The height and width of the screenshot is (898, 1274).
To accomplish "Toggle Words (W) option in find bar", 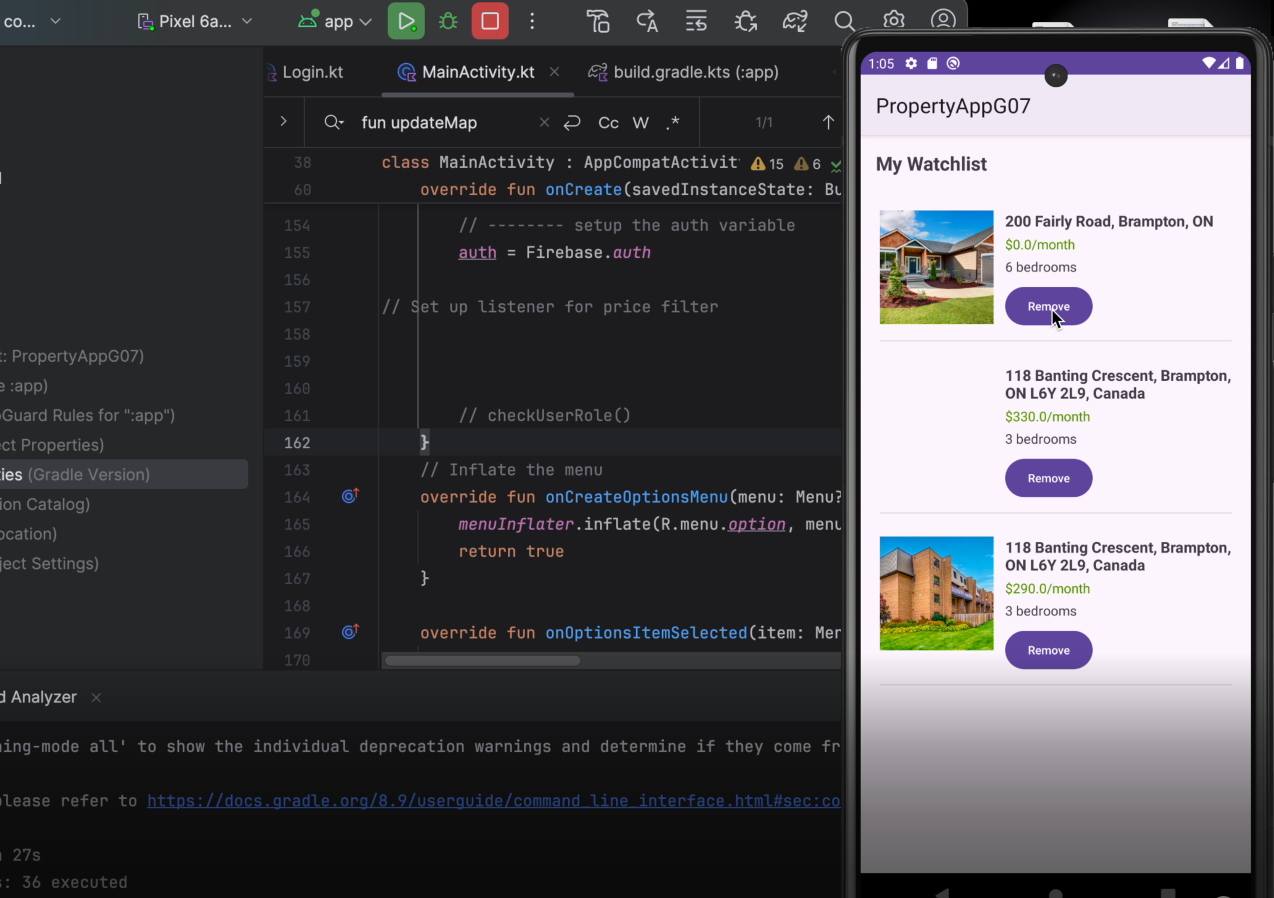I will tap(641, 123).
